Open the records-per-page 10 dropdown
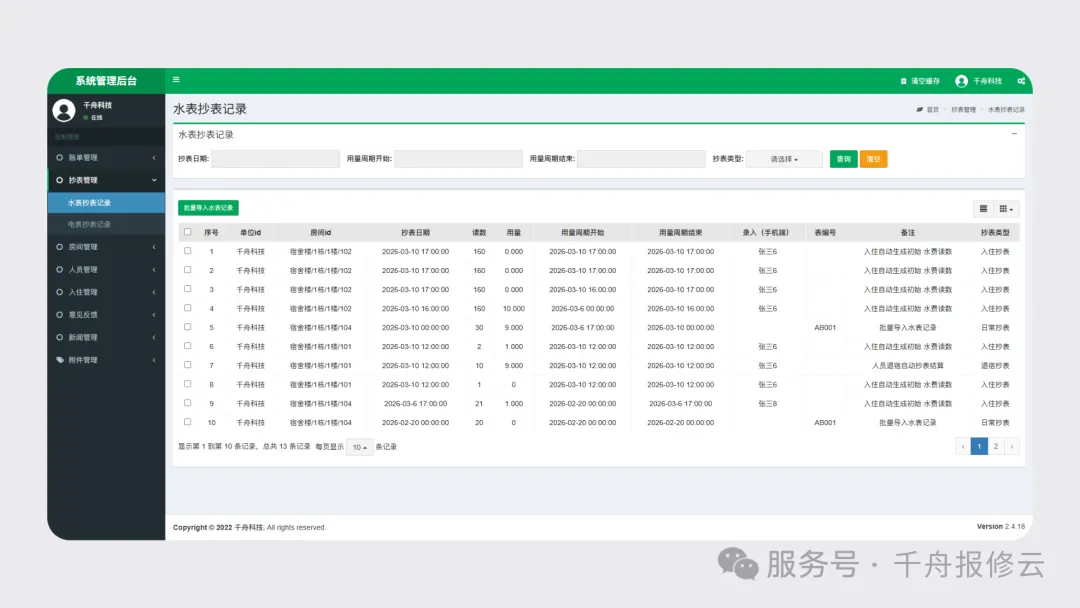This screenshot has width=1080, height=608. click(359, 447)
